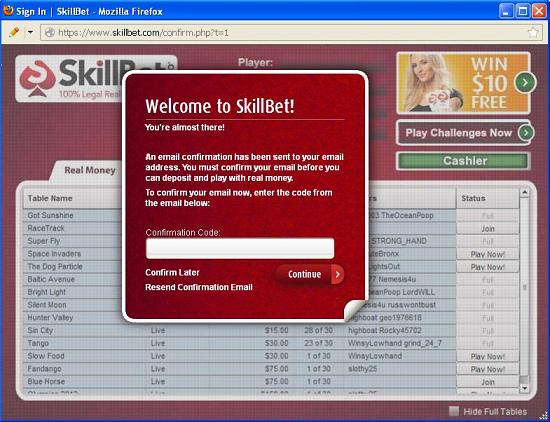Image resolution: width=550 pixels, height=422 pixels.
Task: Select the browser URL address field
Action: pyautogui.click(x=291, y=33)
